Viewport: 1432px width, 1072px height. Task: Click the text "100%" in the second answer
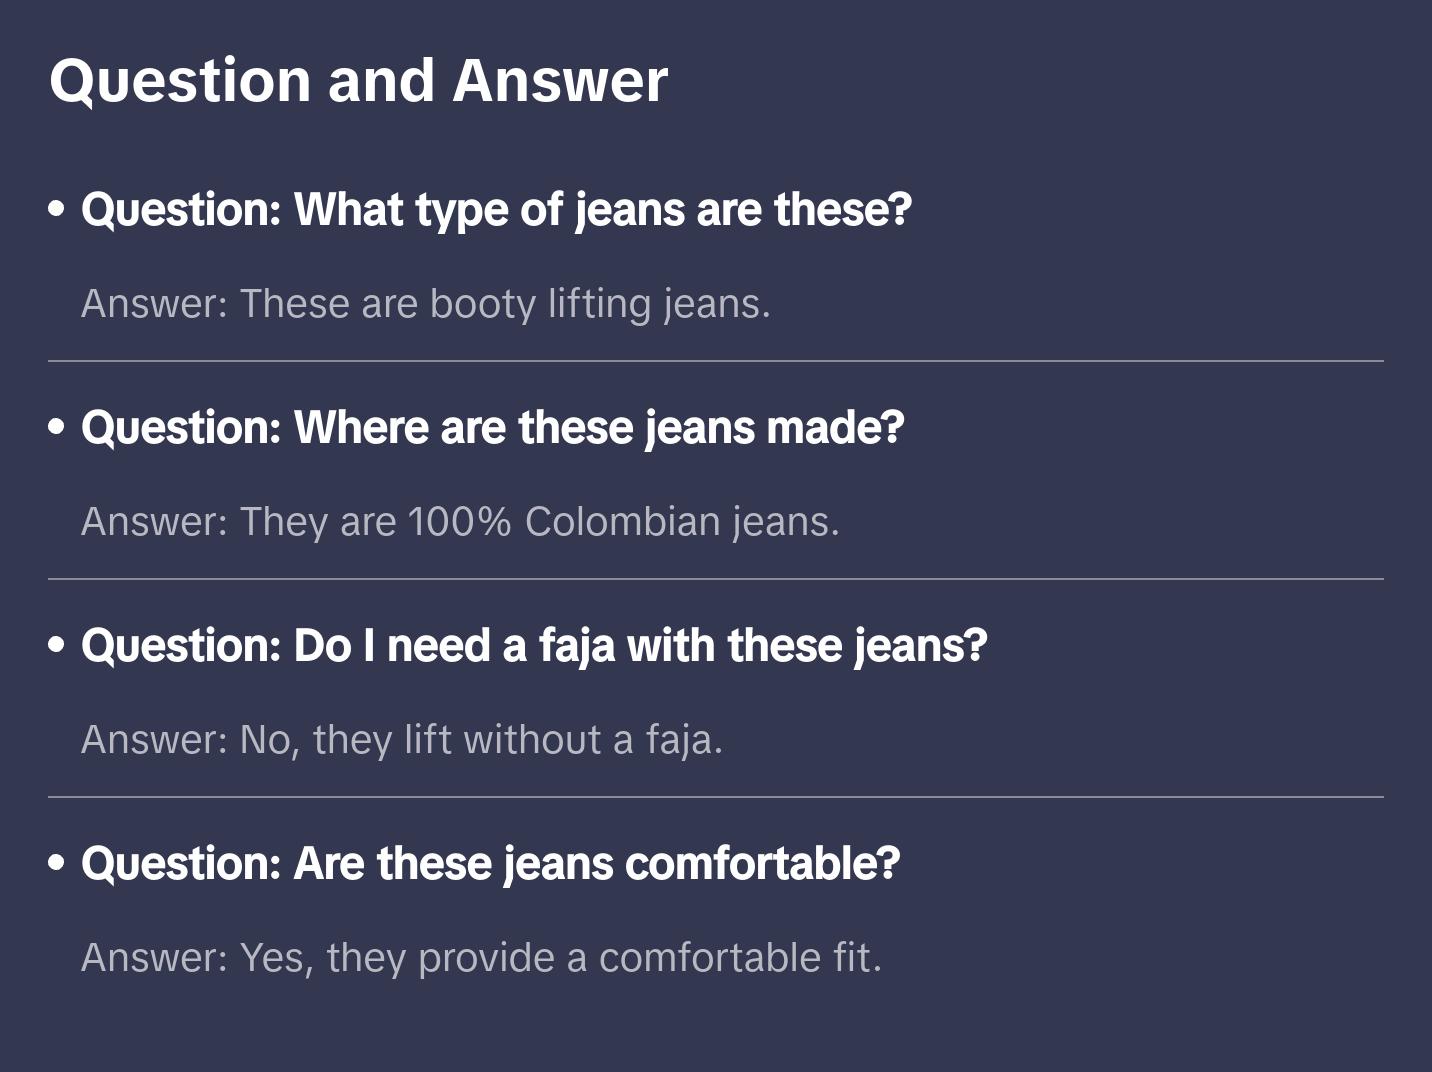pos(459,522)
